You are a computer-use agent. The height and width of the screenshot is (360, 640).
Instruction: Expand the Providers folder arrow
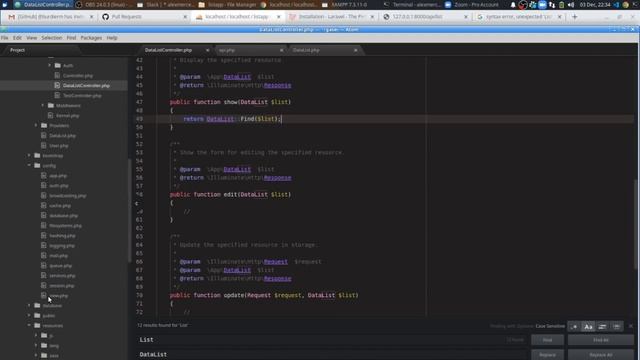coord(36,125)
